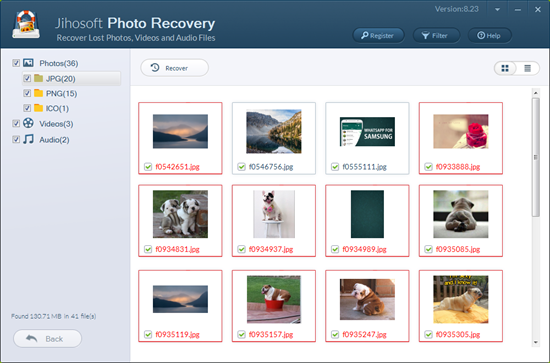550x363 pixels.
Task: Click the scrollbar up arrow
Action: 536,93
